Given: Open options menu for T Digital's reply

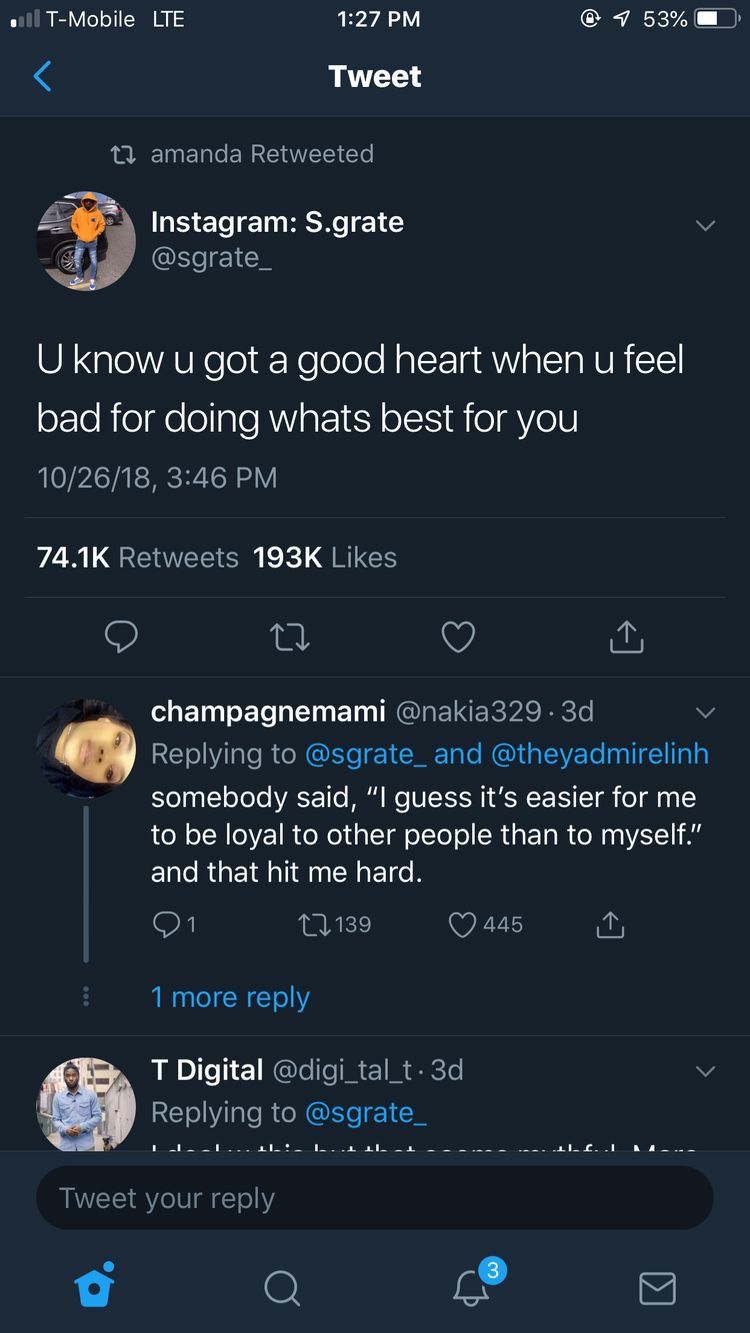Looking at the screenshot, I should 706,1070.
